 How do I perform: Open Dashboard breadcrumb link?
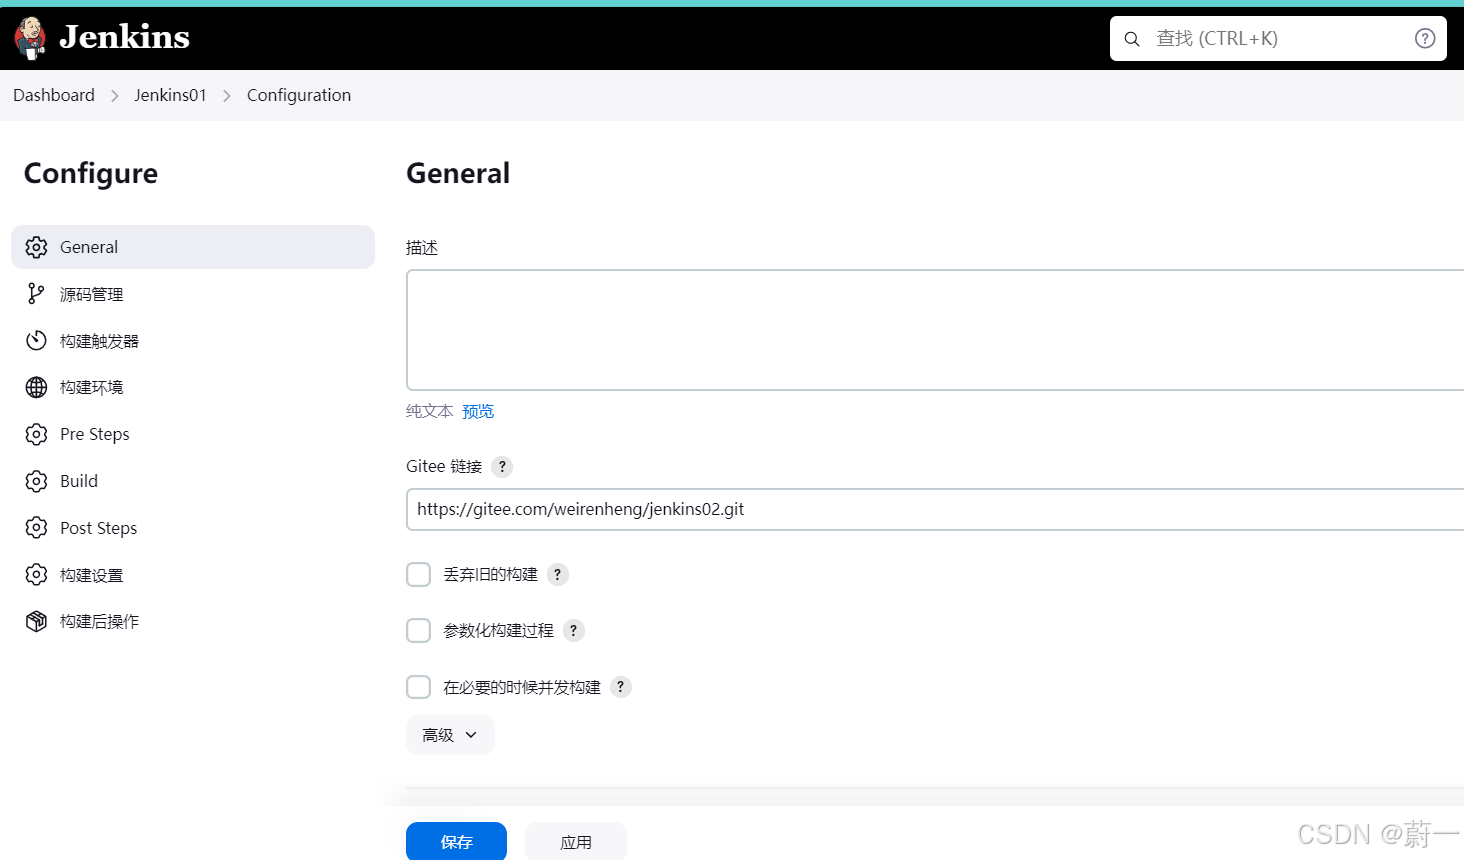pos(54,95)
